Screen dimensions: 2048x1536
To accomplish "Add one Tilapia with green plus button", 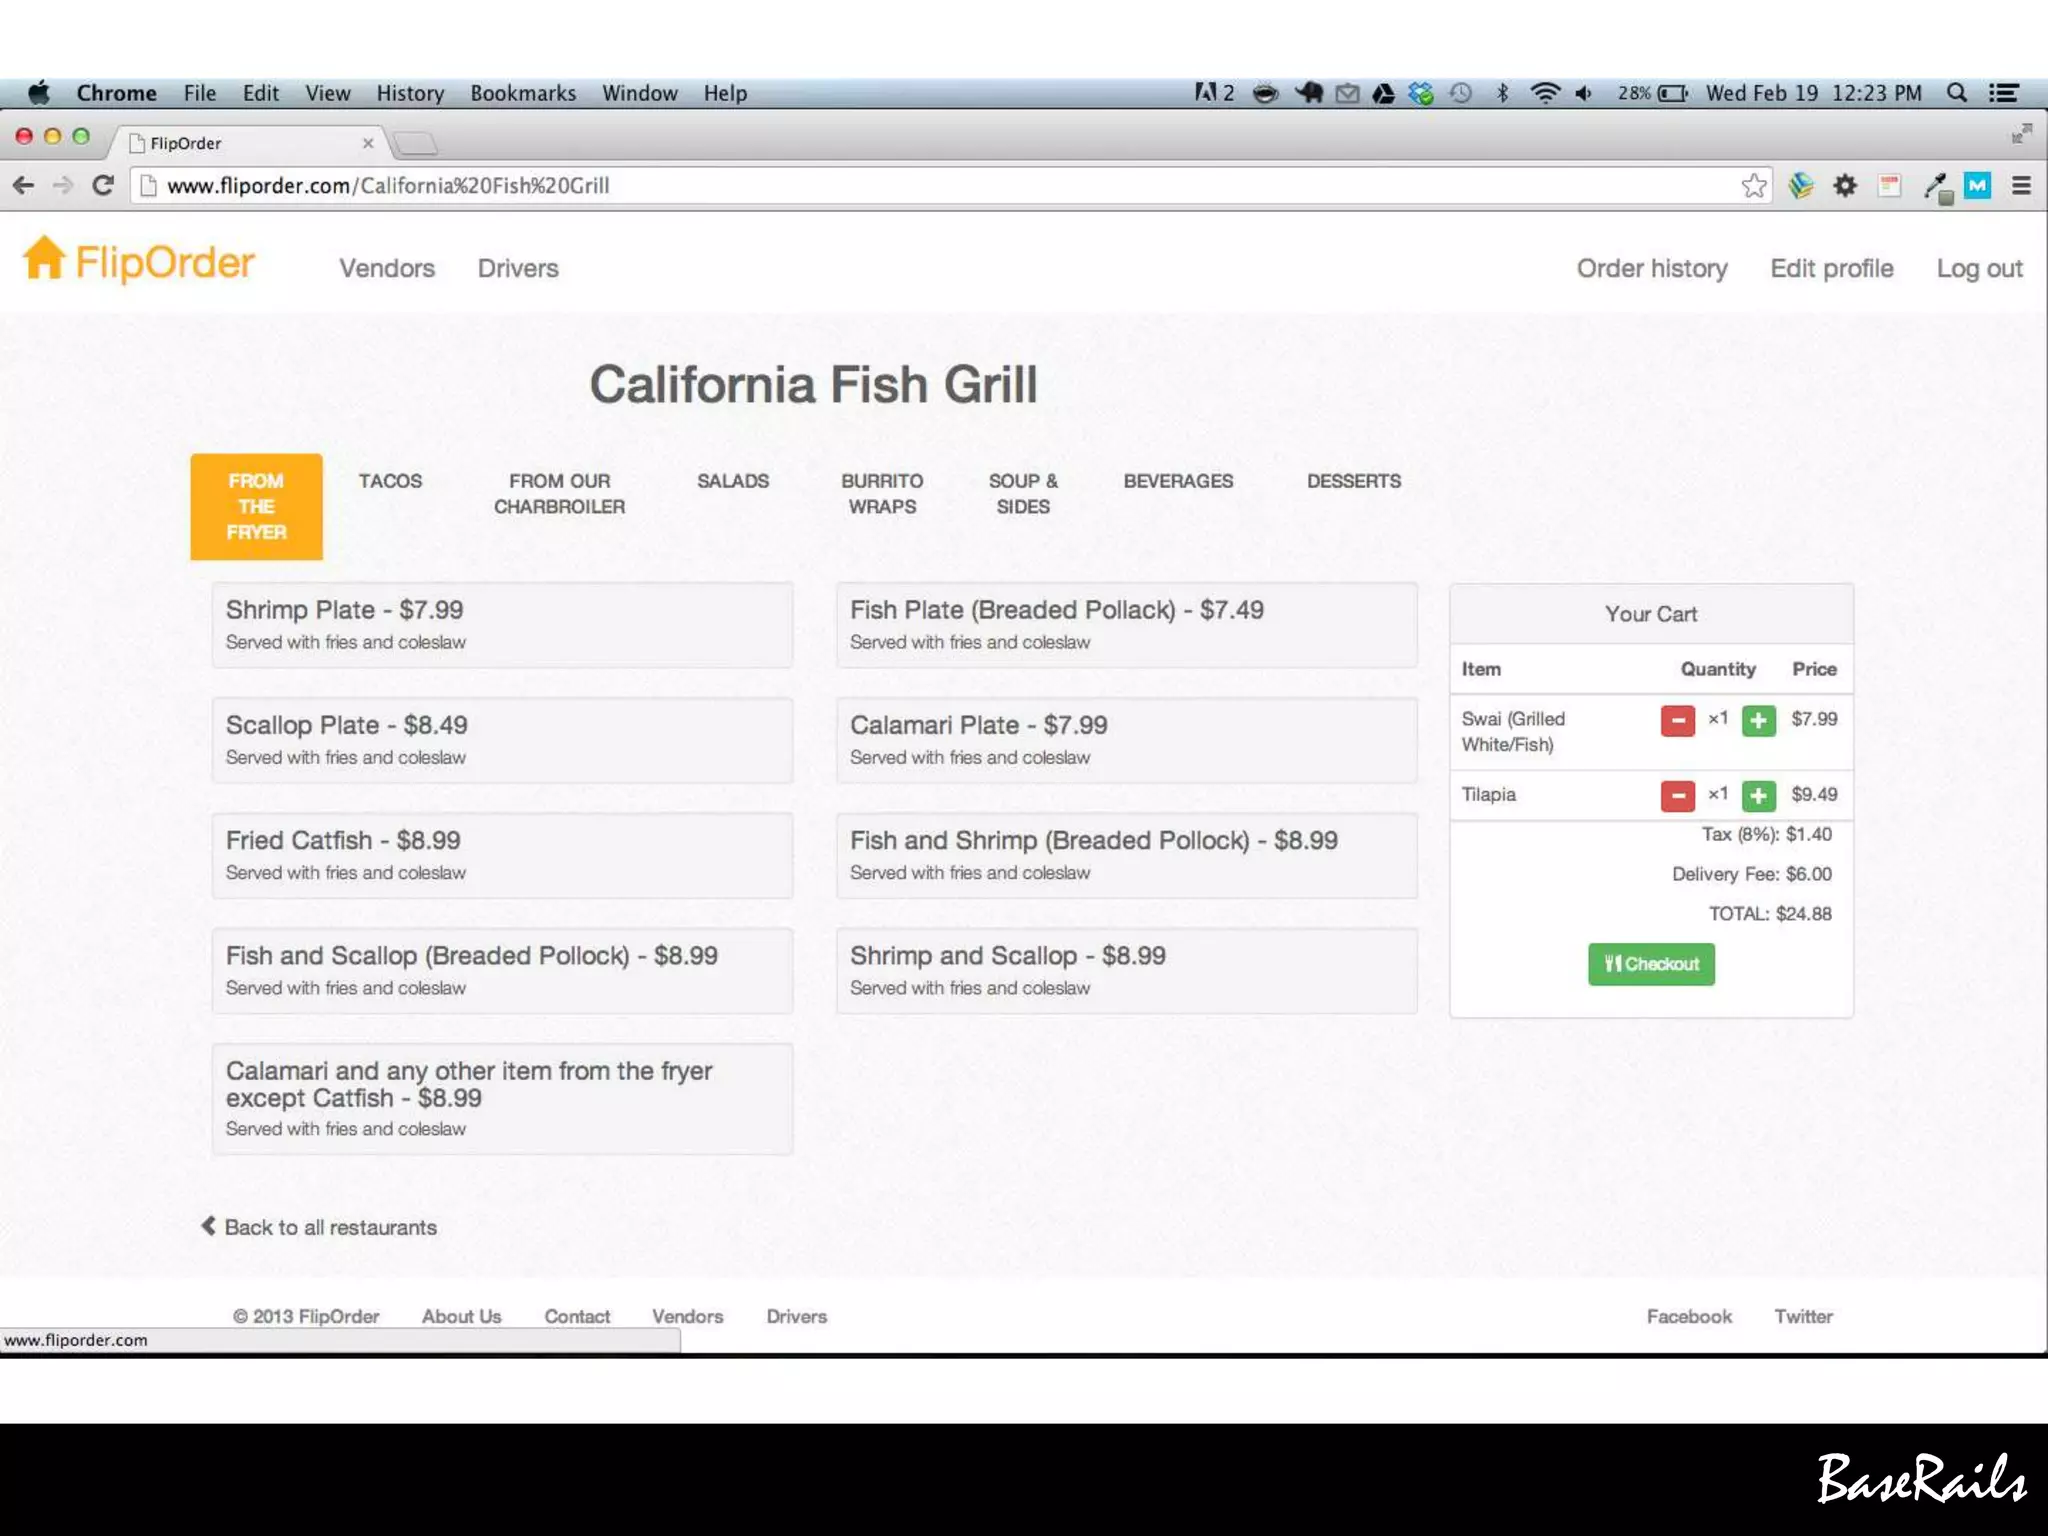I will (1758, 796).
